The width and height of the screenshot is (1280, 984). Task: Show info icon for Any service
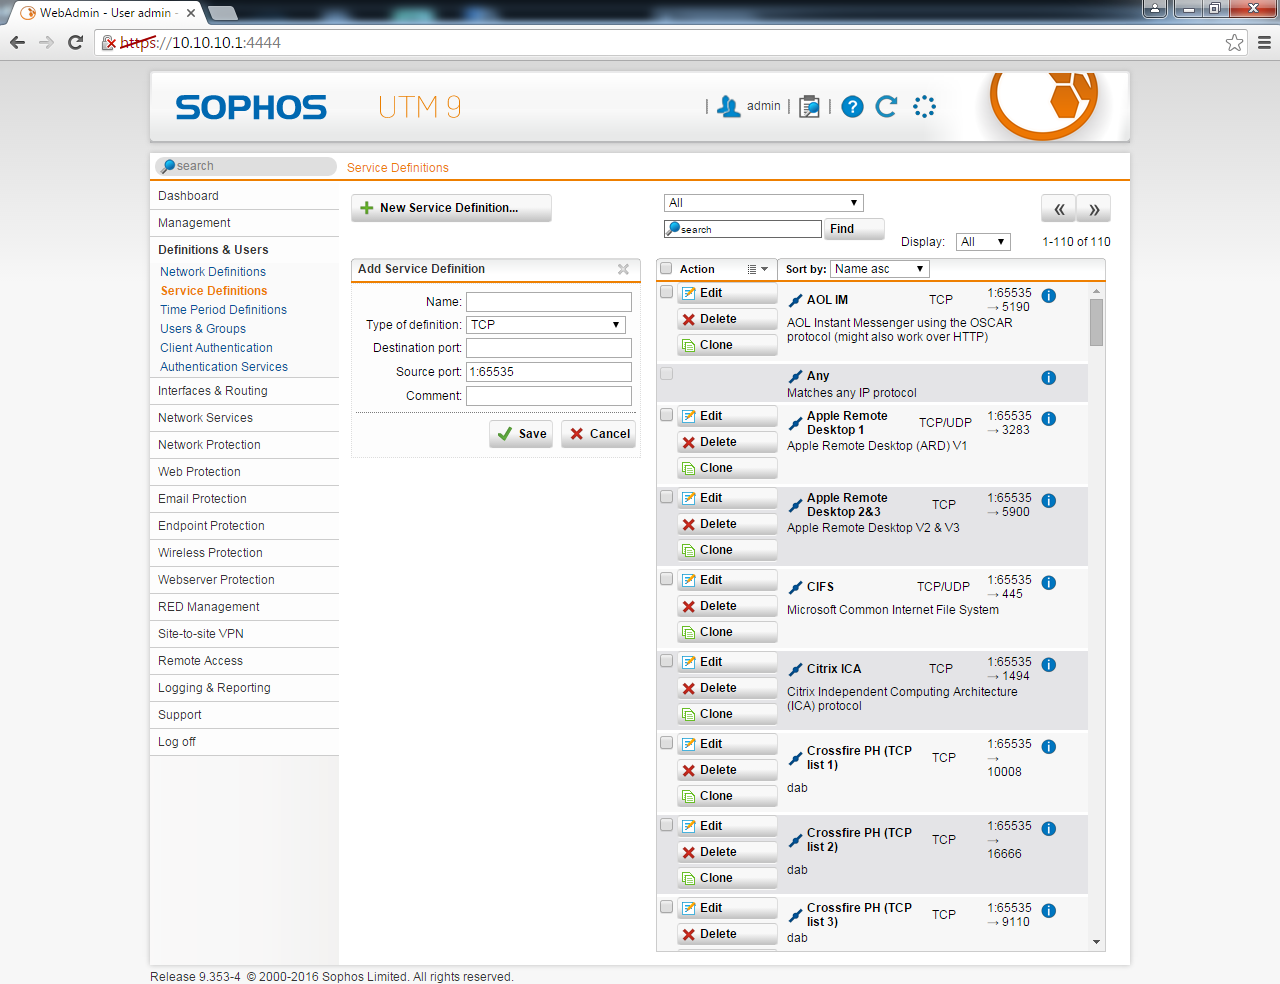coord(1049,378)
